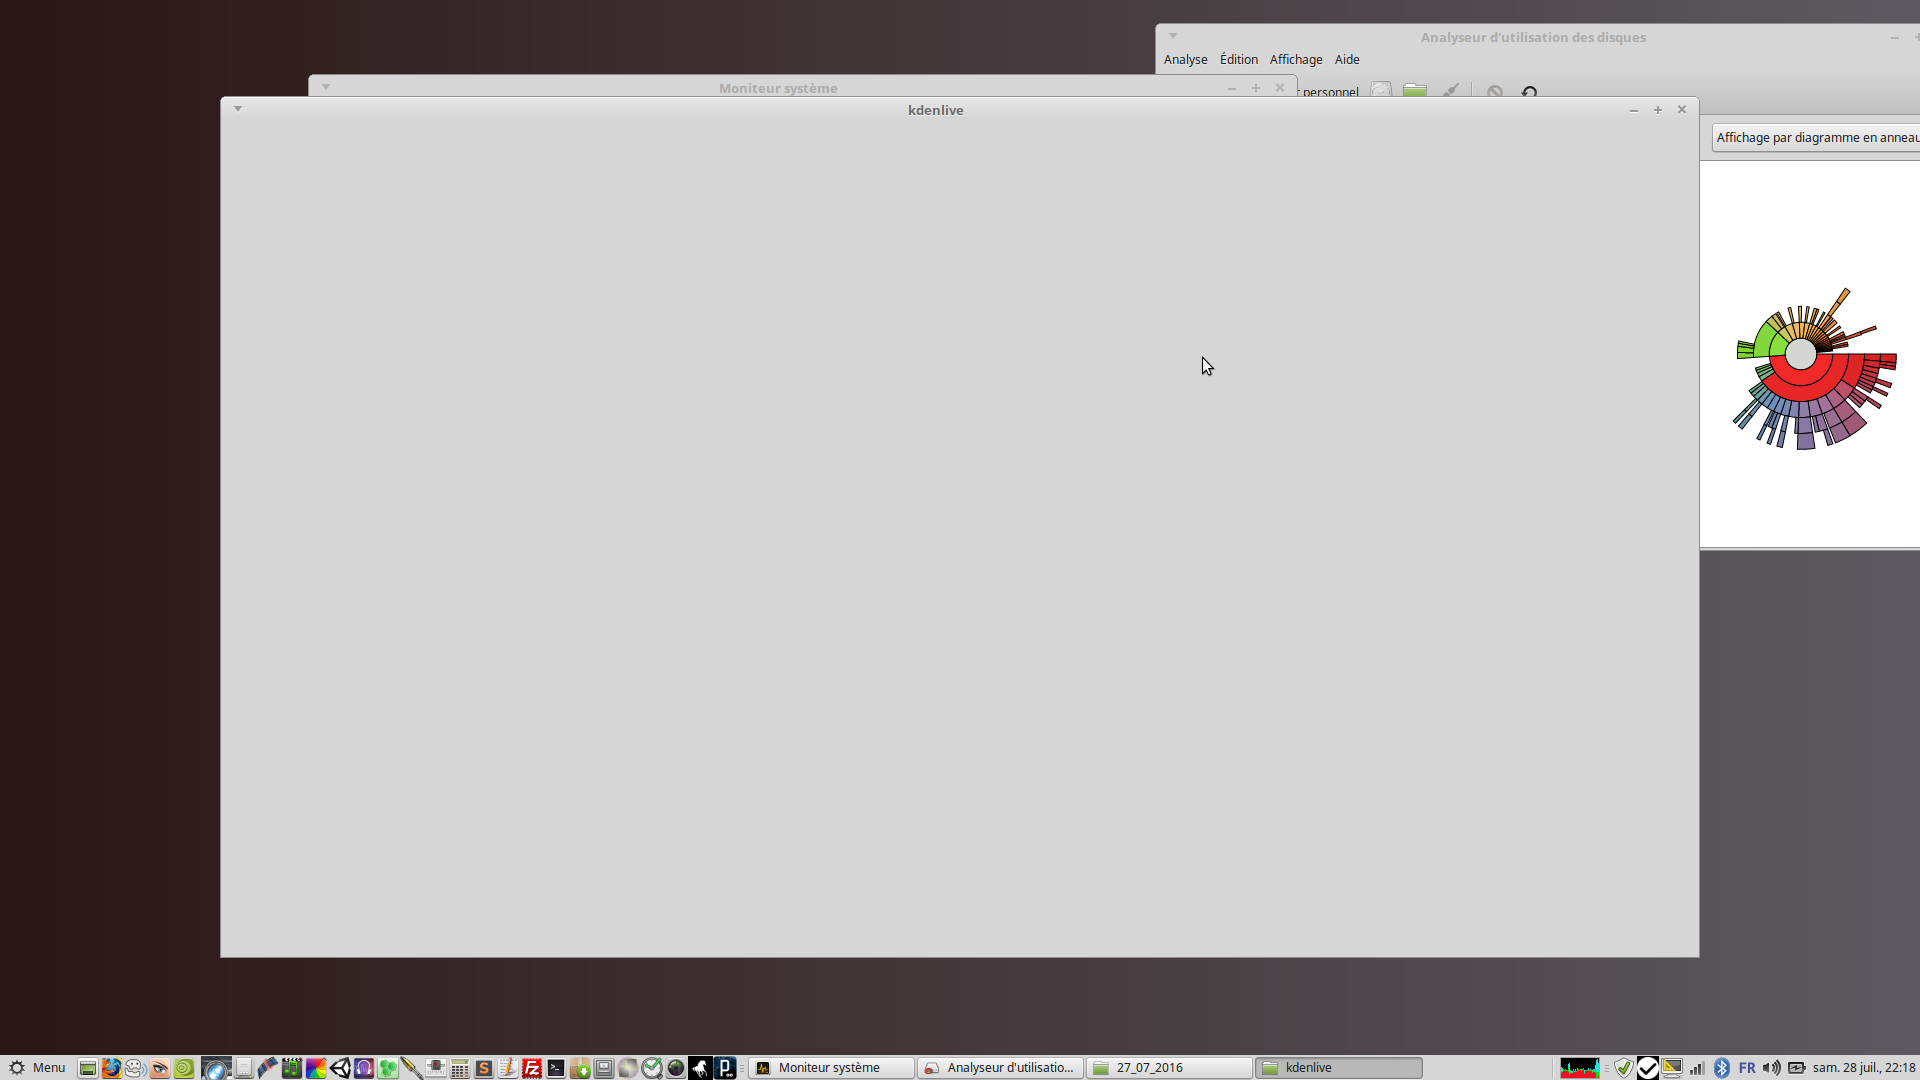Screen dimensions: 1920x1080
Task: Open the network signal strength indicator
Action: 1697,1068
